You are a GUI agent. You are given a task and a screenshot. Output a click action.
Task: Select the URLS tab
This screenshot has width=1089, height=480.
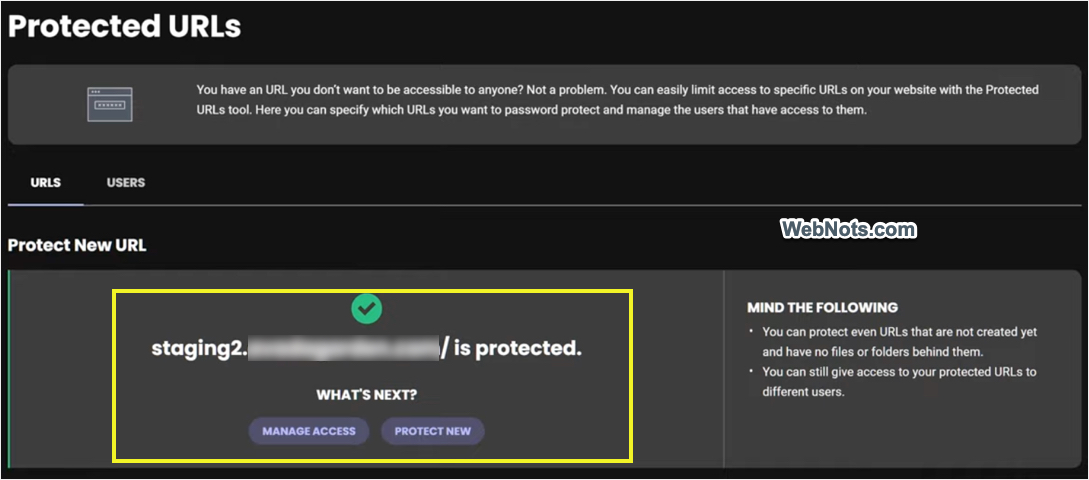coord(46,183)
